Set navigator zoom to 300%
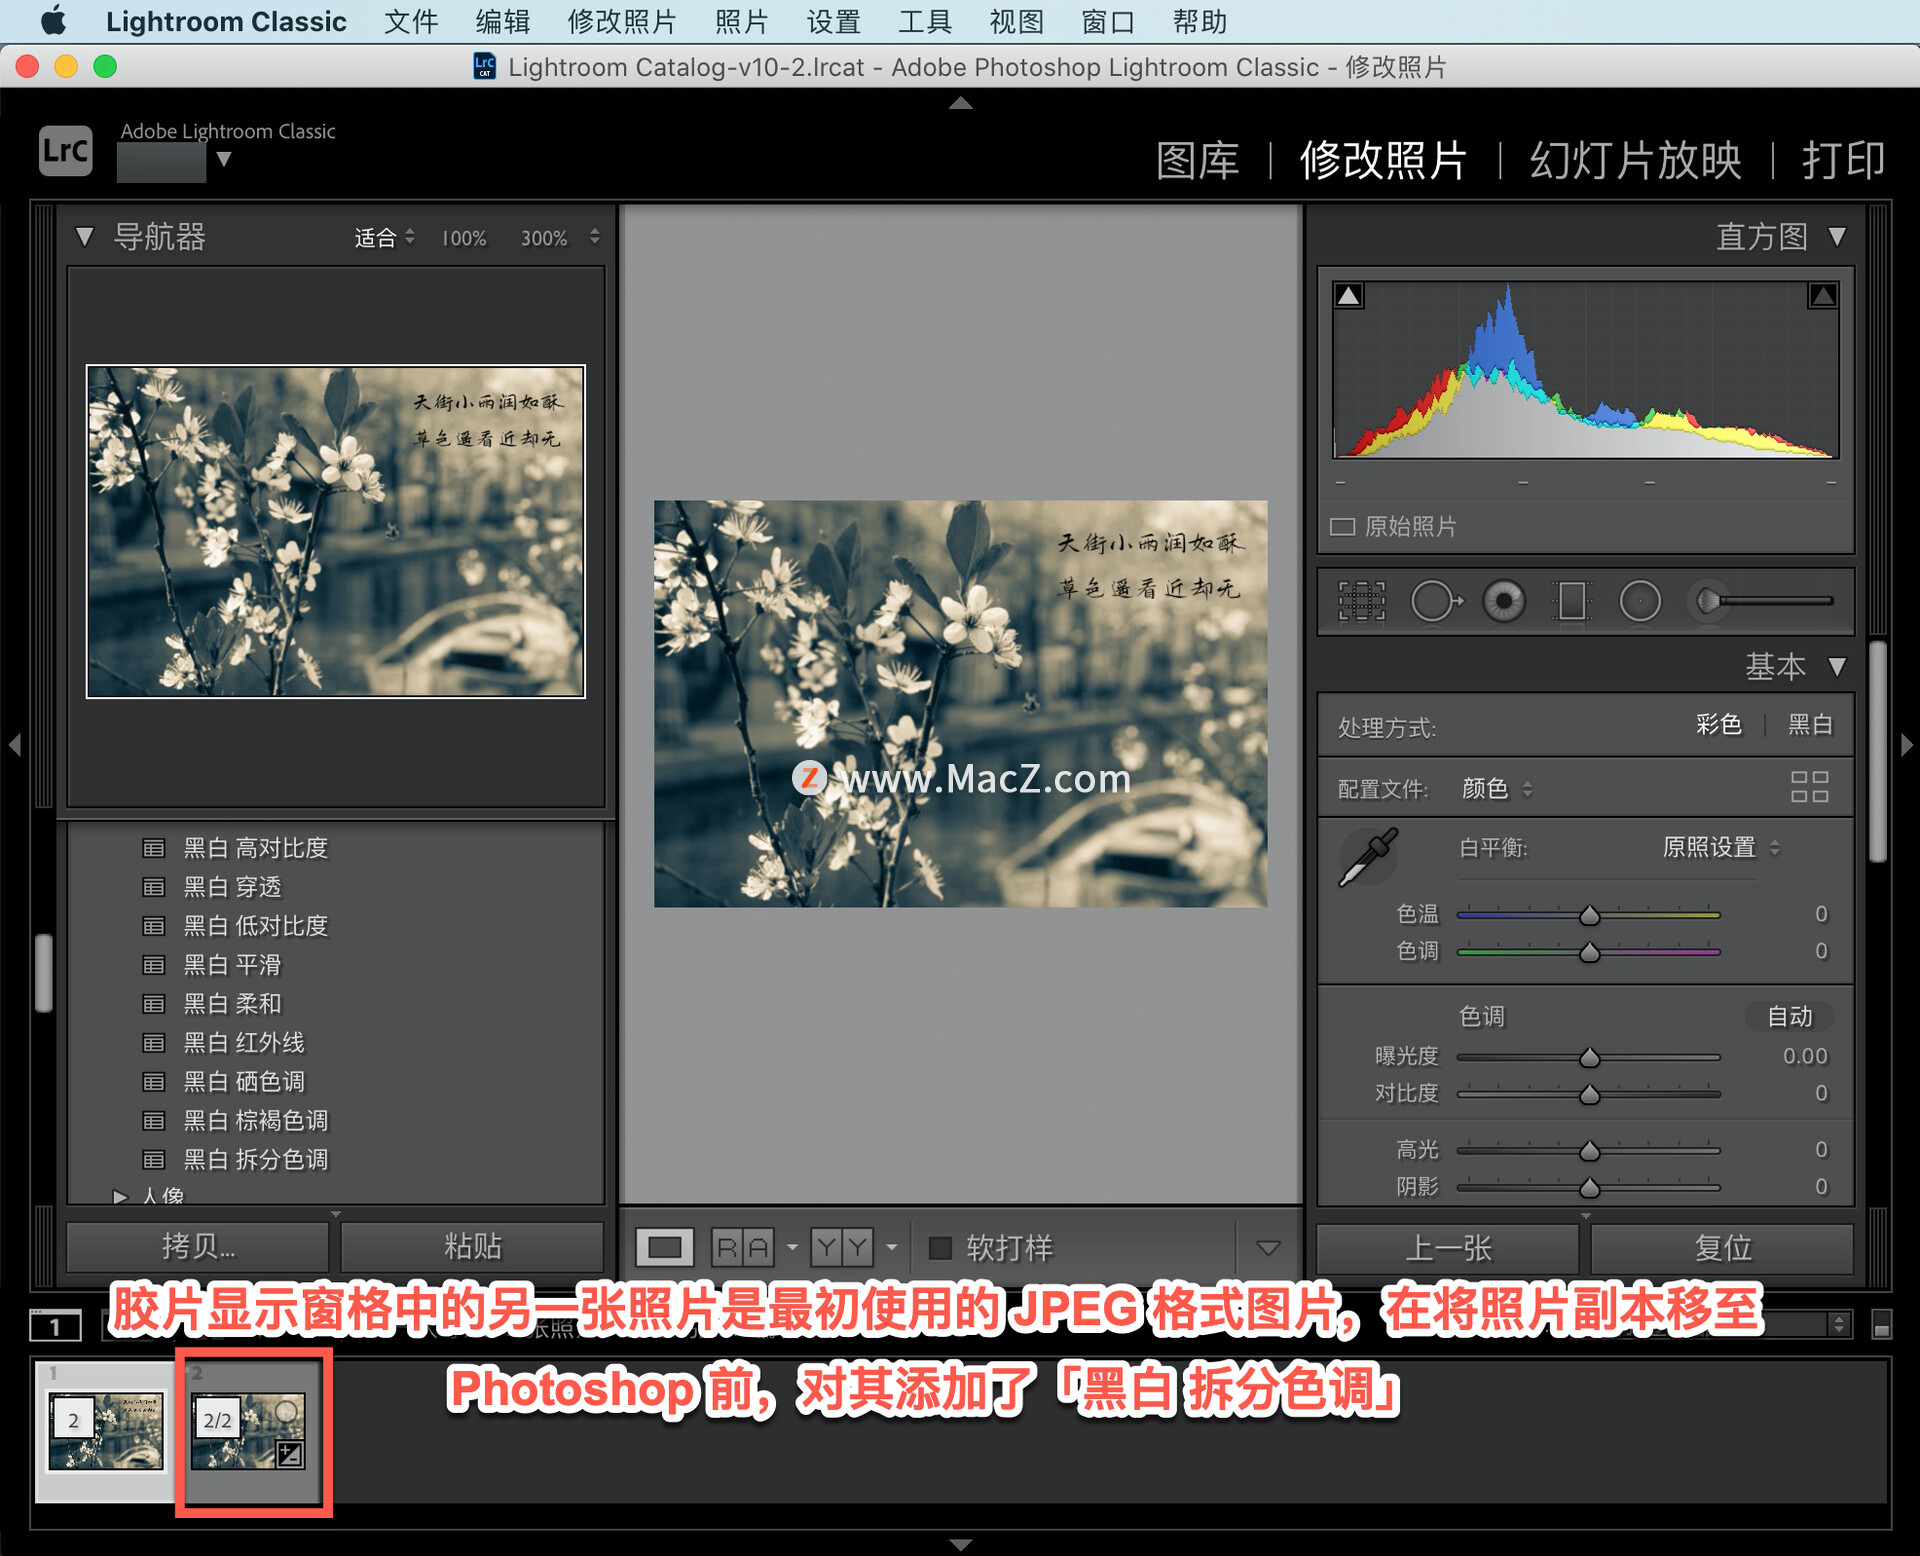The height and width of the screenshot is (1556, 1920). tap(544, 238)
